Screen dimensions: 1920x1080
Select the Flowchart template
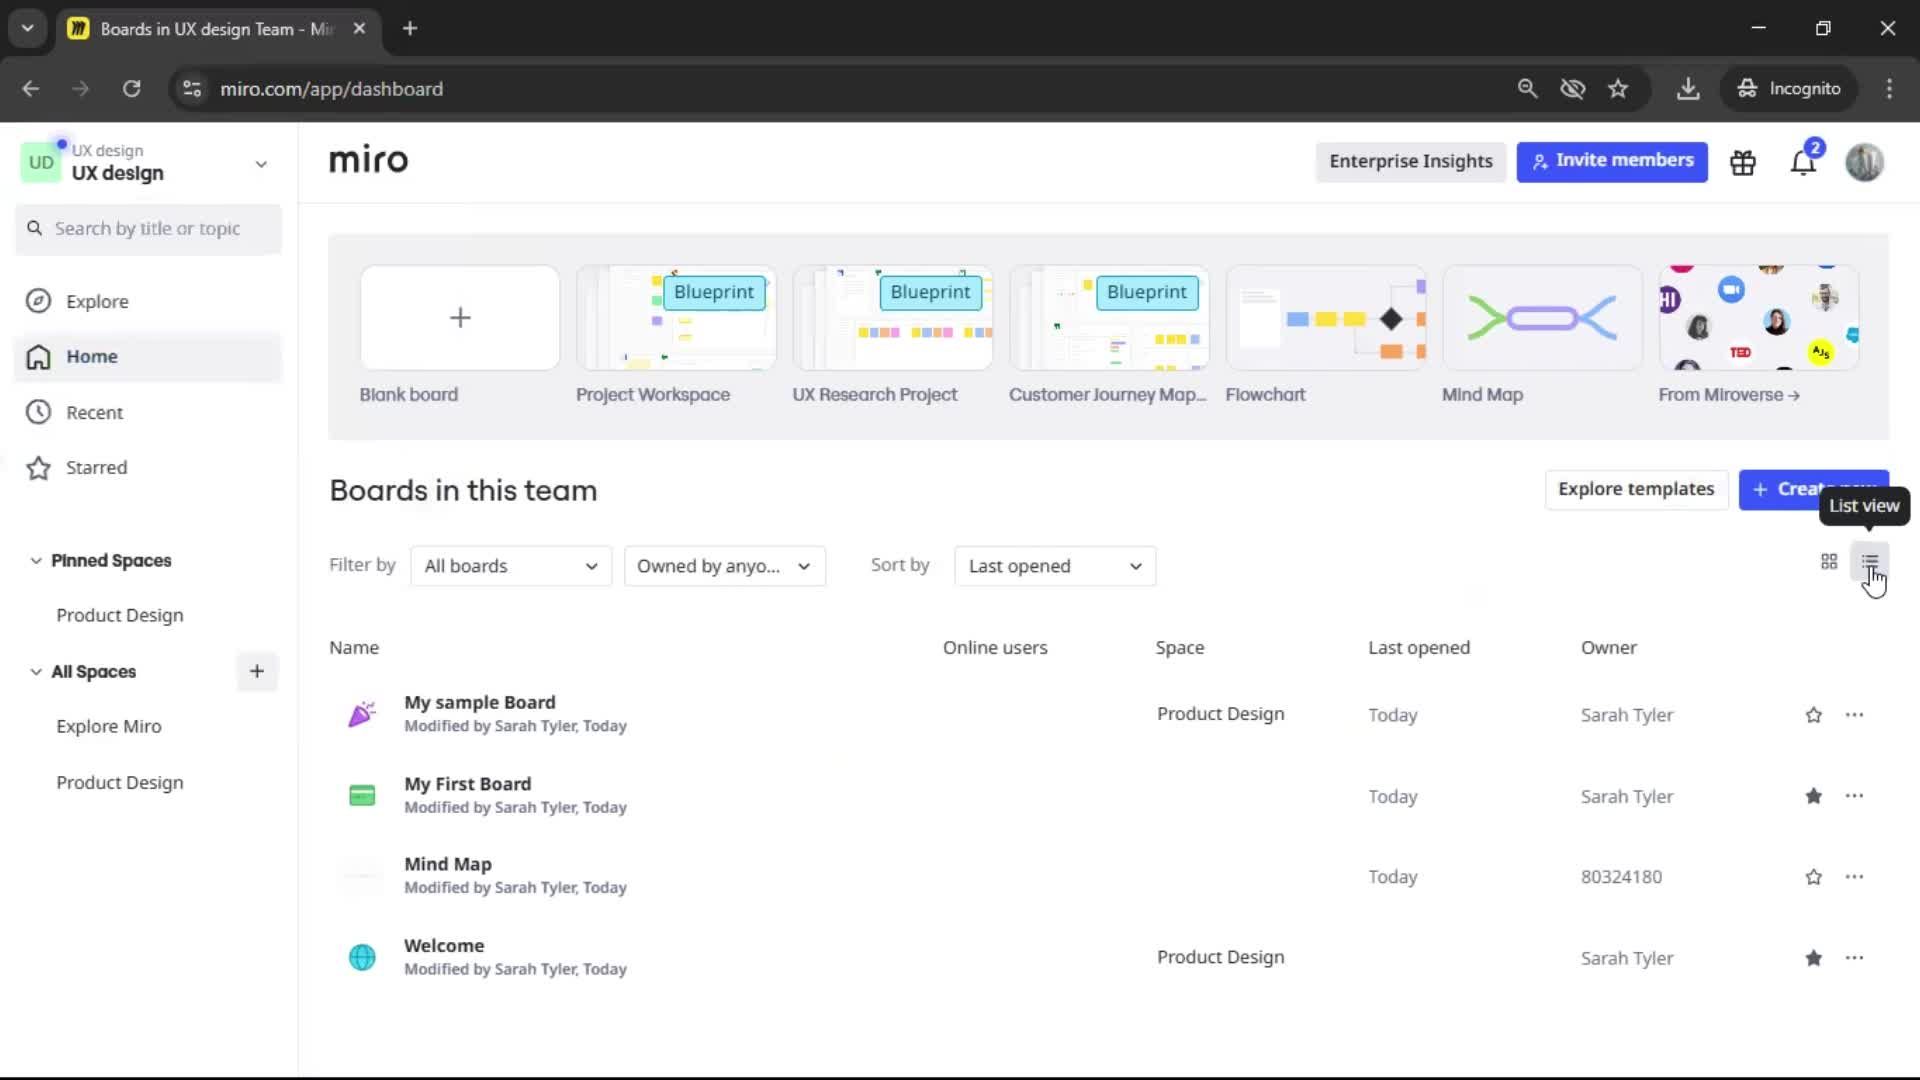(1326, 318)
